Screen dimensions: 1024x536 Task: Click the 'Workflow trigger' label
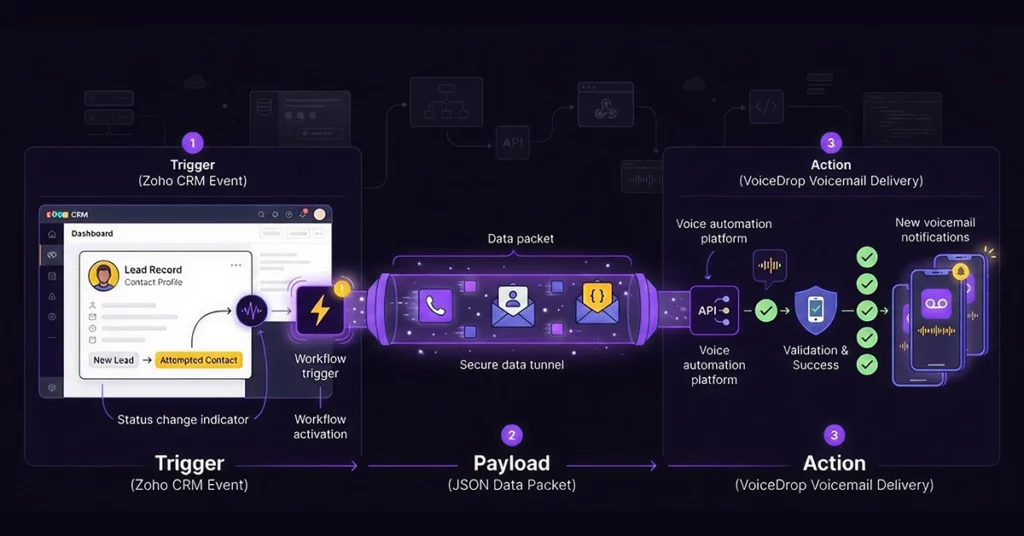pyautogui.click(x=320, y=366)
